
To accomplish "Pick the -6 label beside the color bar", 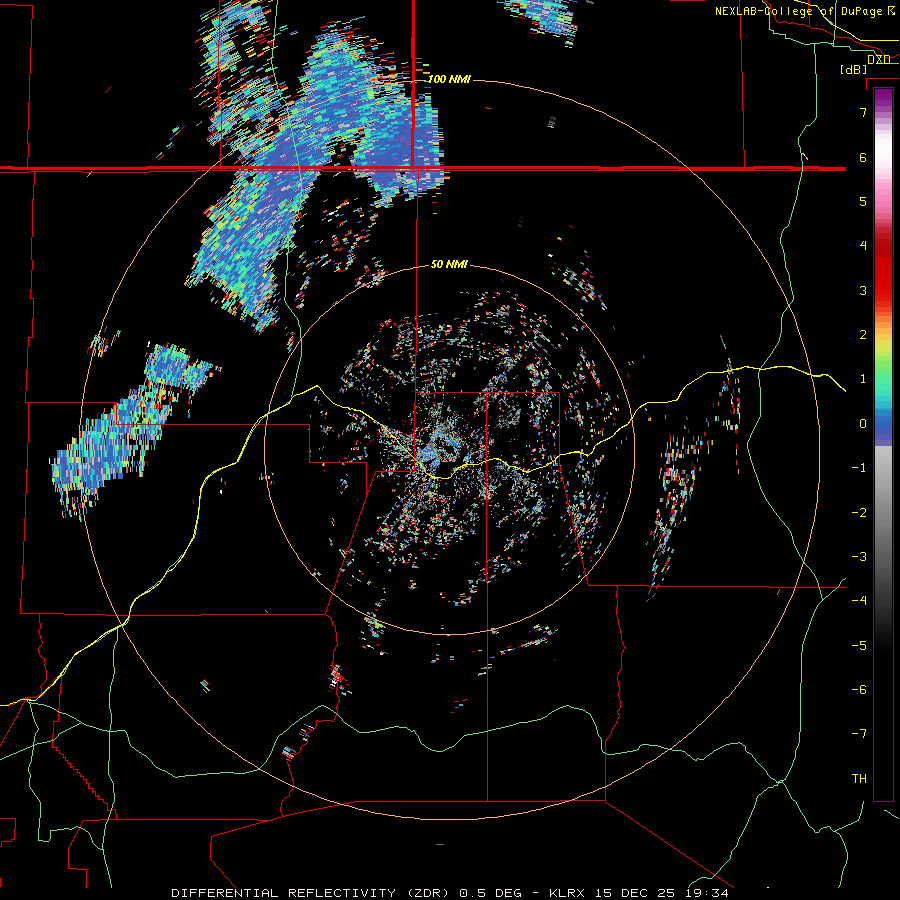I will 859,690.
